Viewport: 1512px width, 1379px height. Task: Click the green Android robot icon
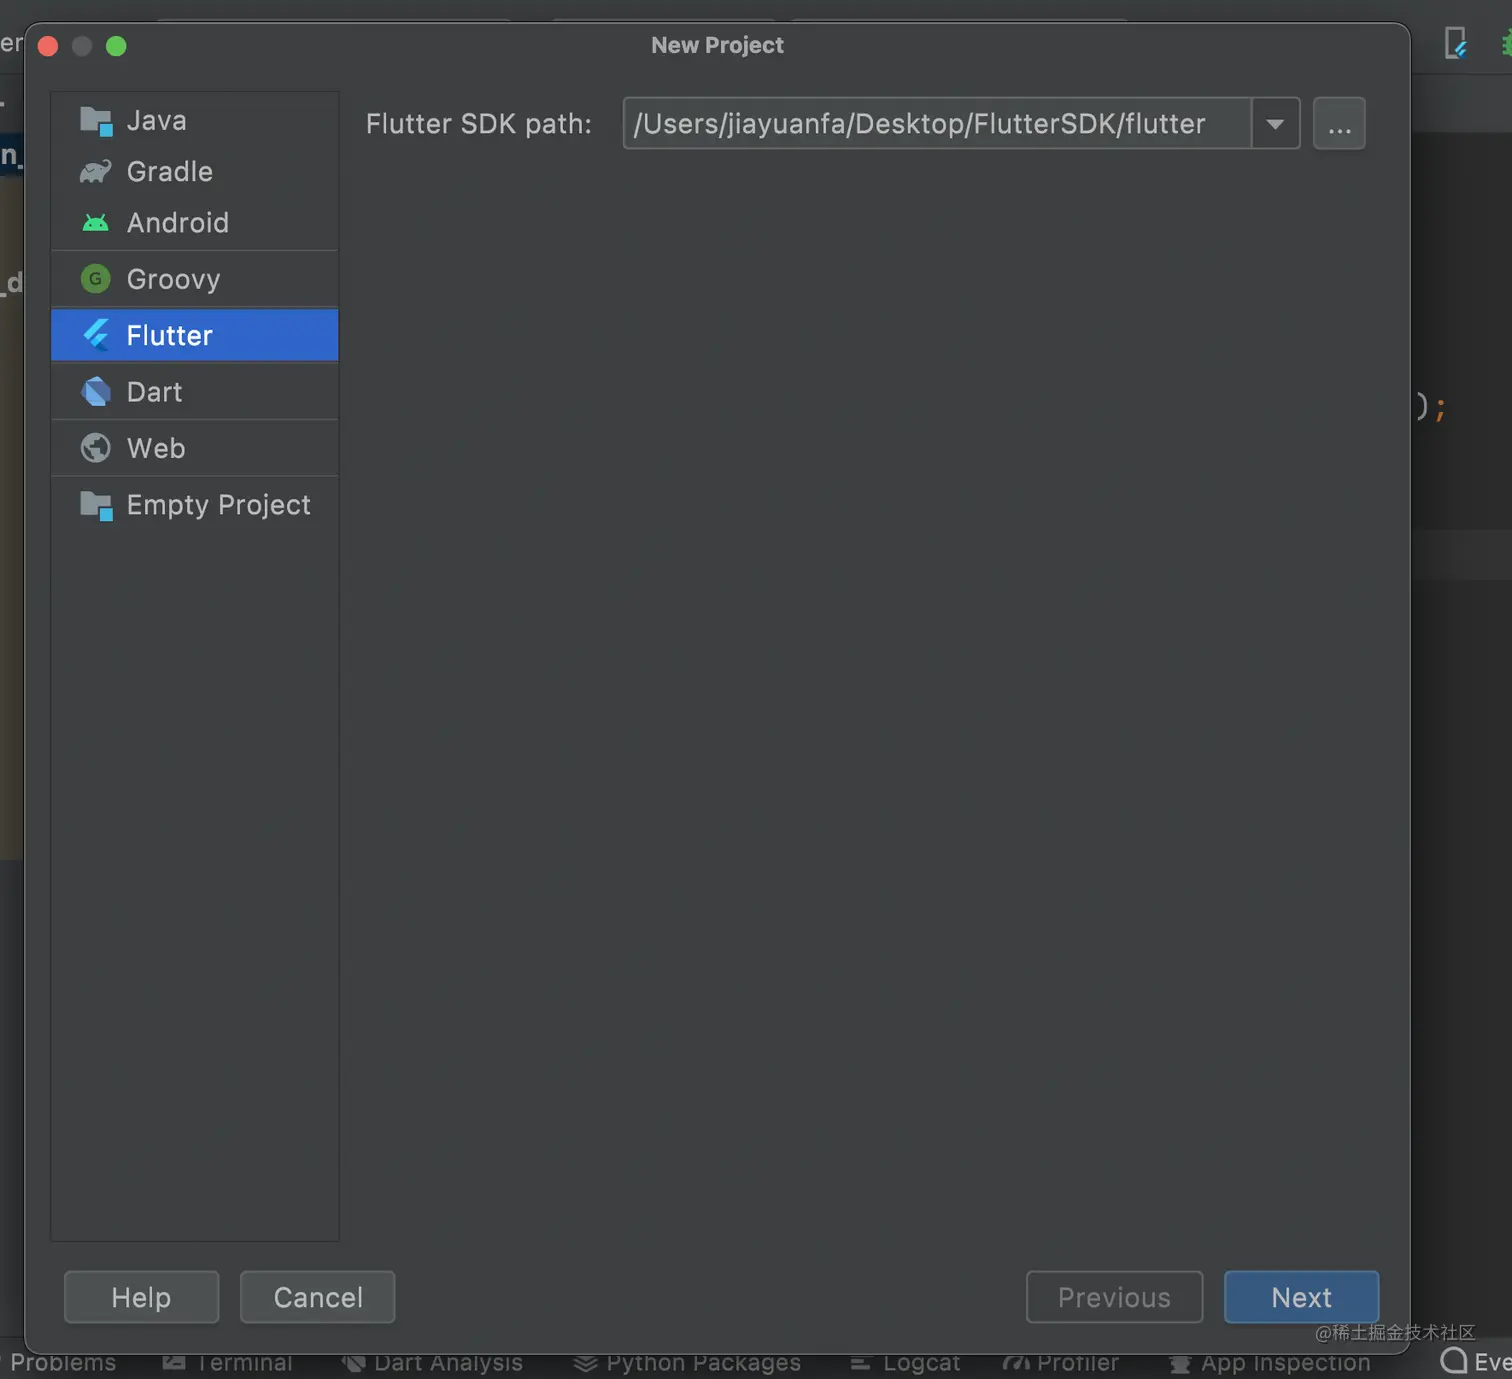96,222
